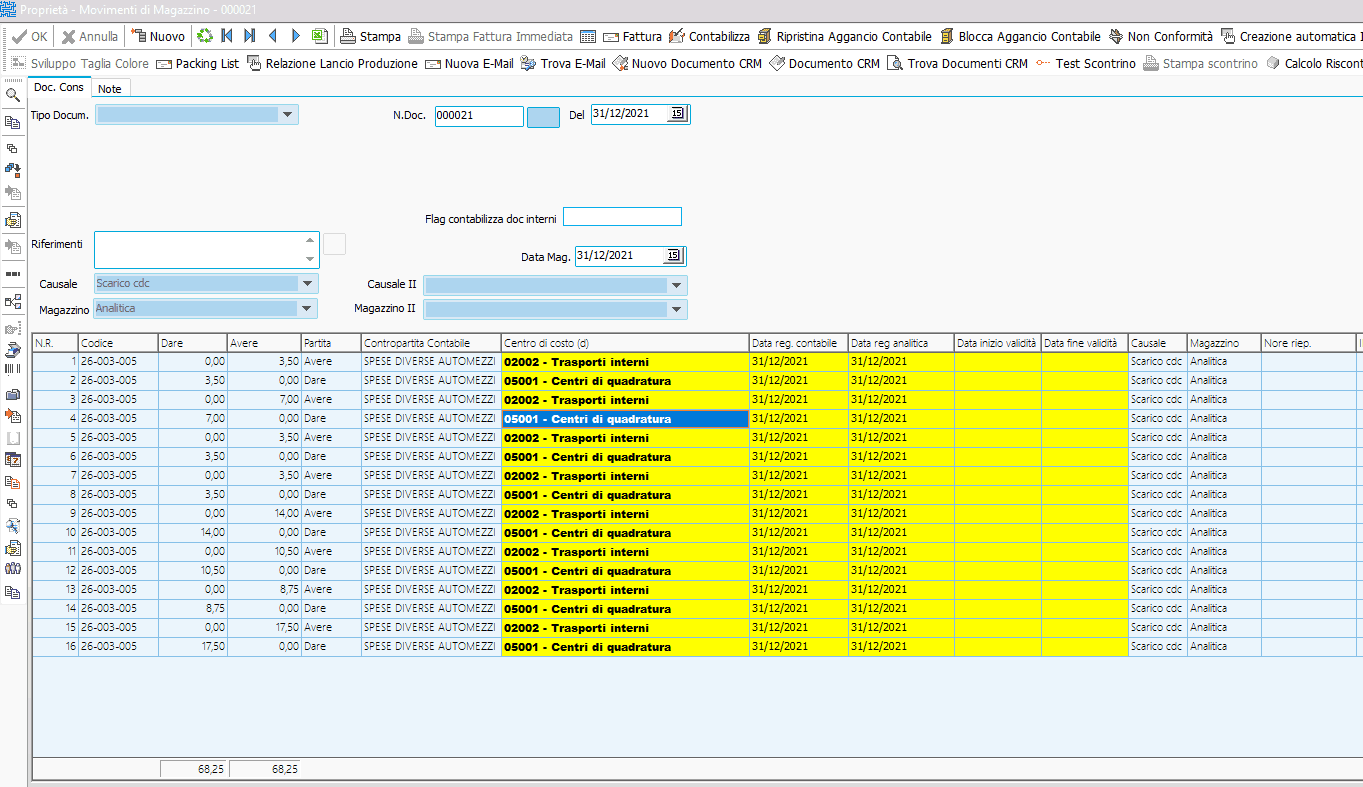1363x787 pixels.
Task: Open calendar picker of Data Mag.
Action: tap(673, 256)
